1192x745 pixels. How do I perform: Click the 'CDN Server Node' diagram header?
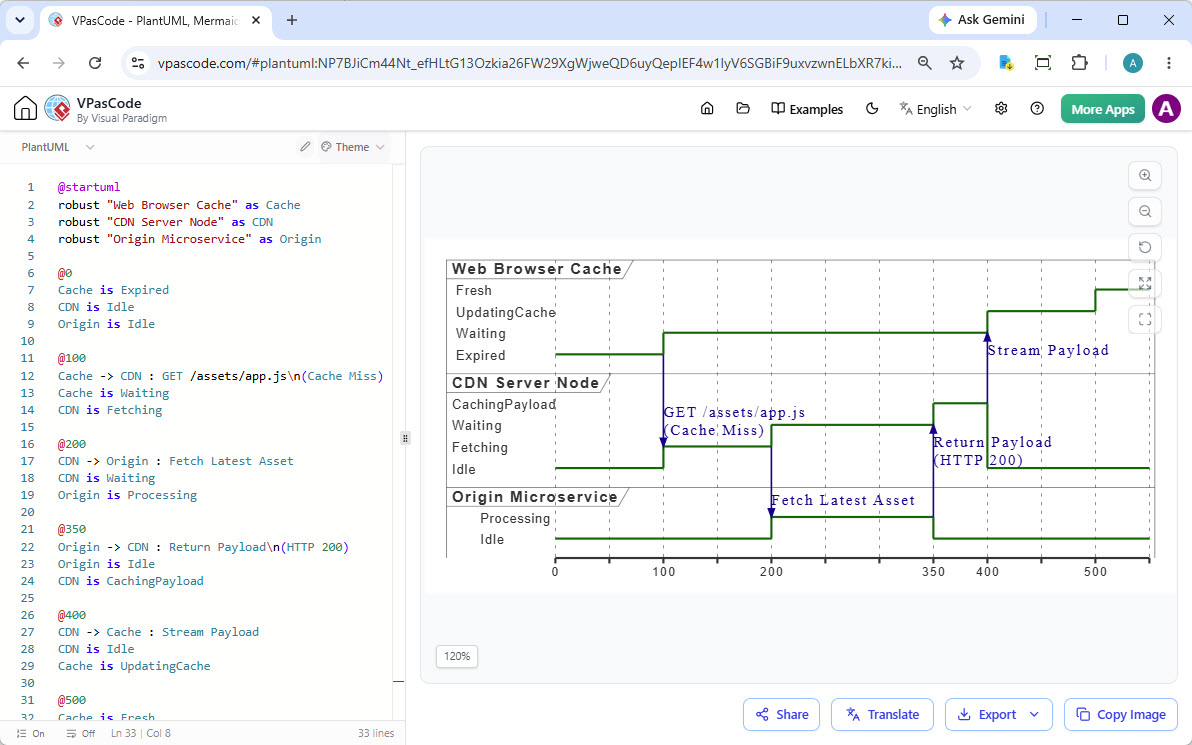point(525,382)
